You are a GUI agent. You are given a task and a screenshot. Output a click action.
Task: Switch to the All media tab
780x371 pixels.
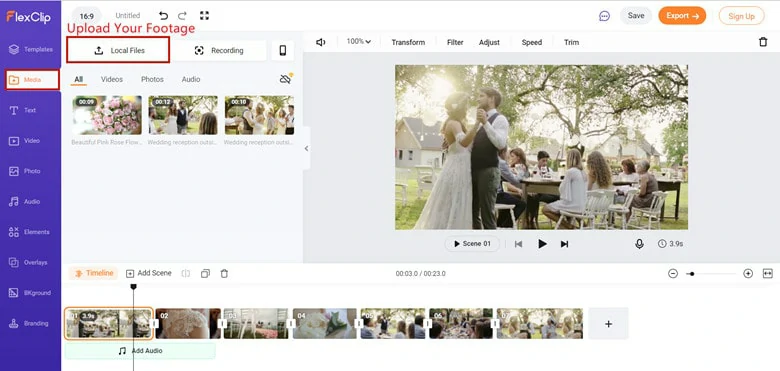(x=78, y=80)
